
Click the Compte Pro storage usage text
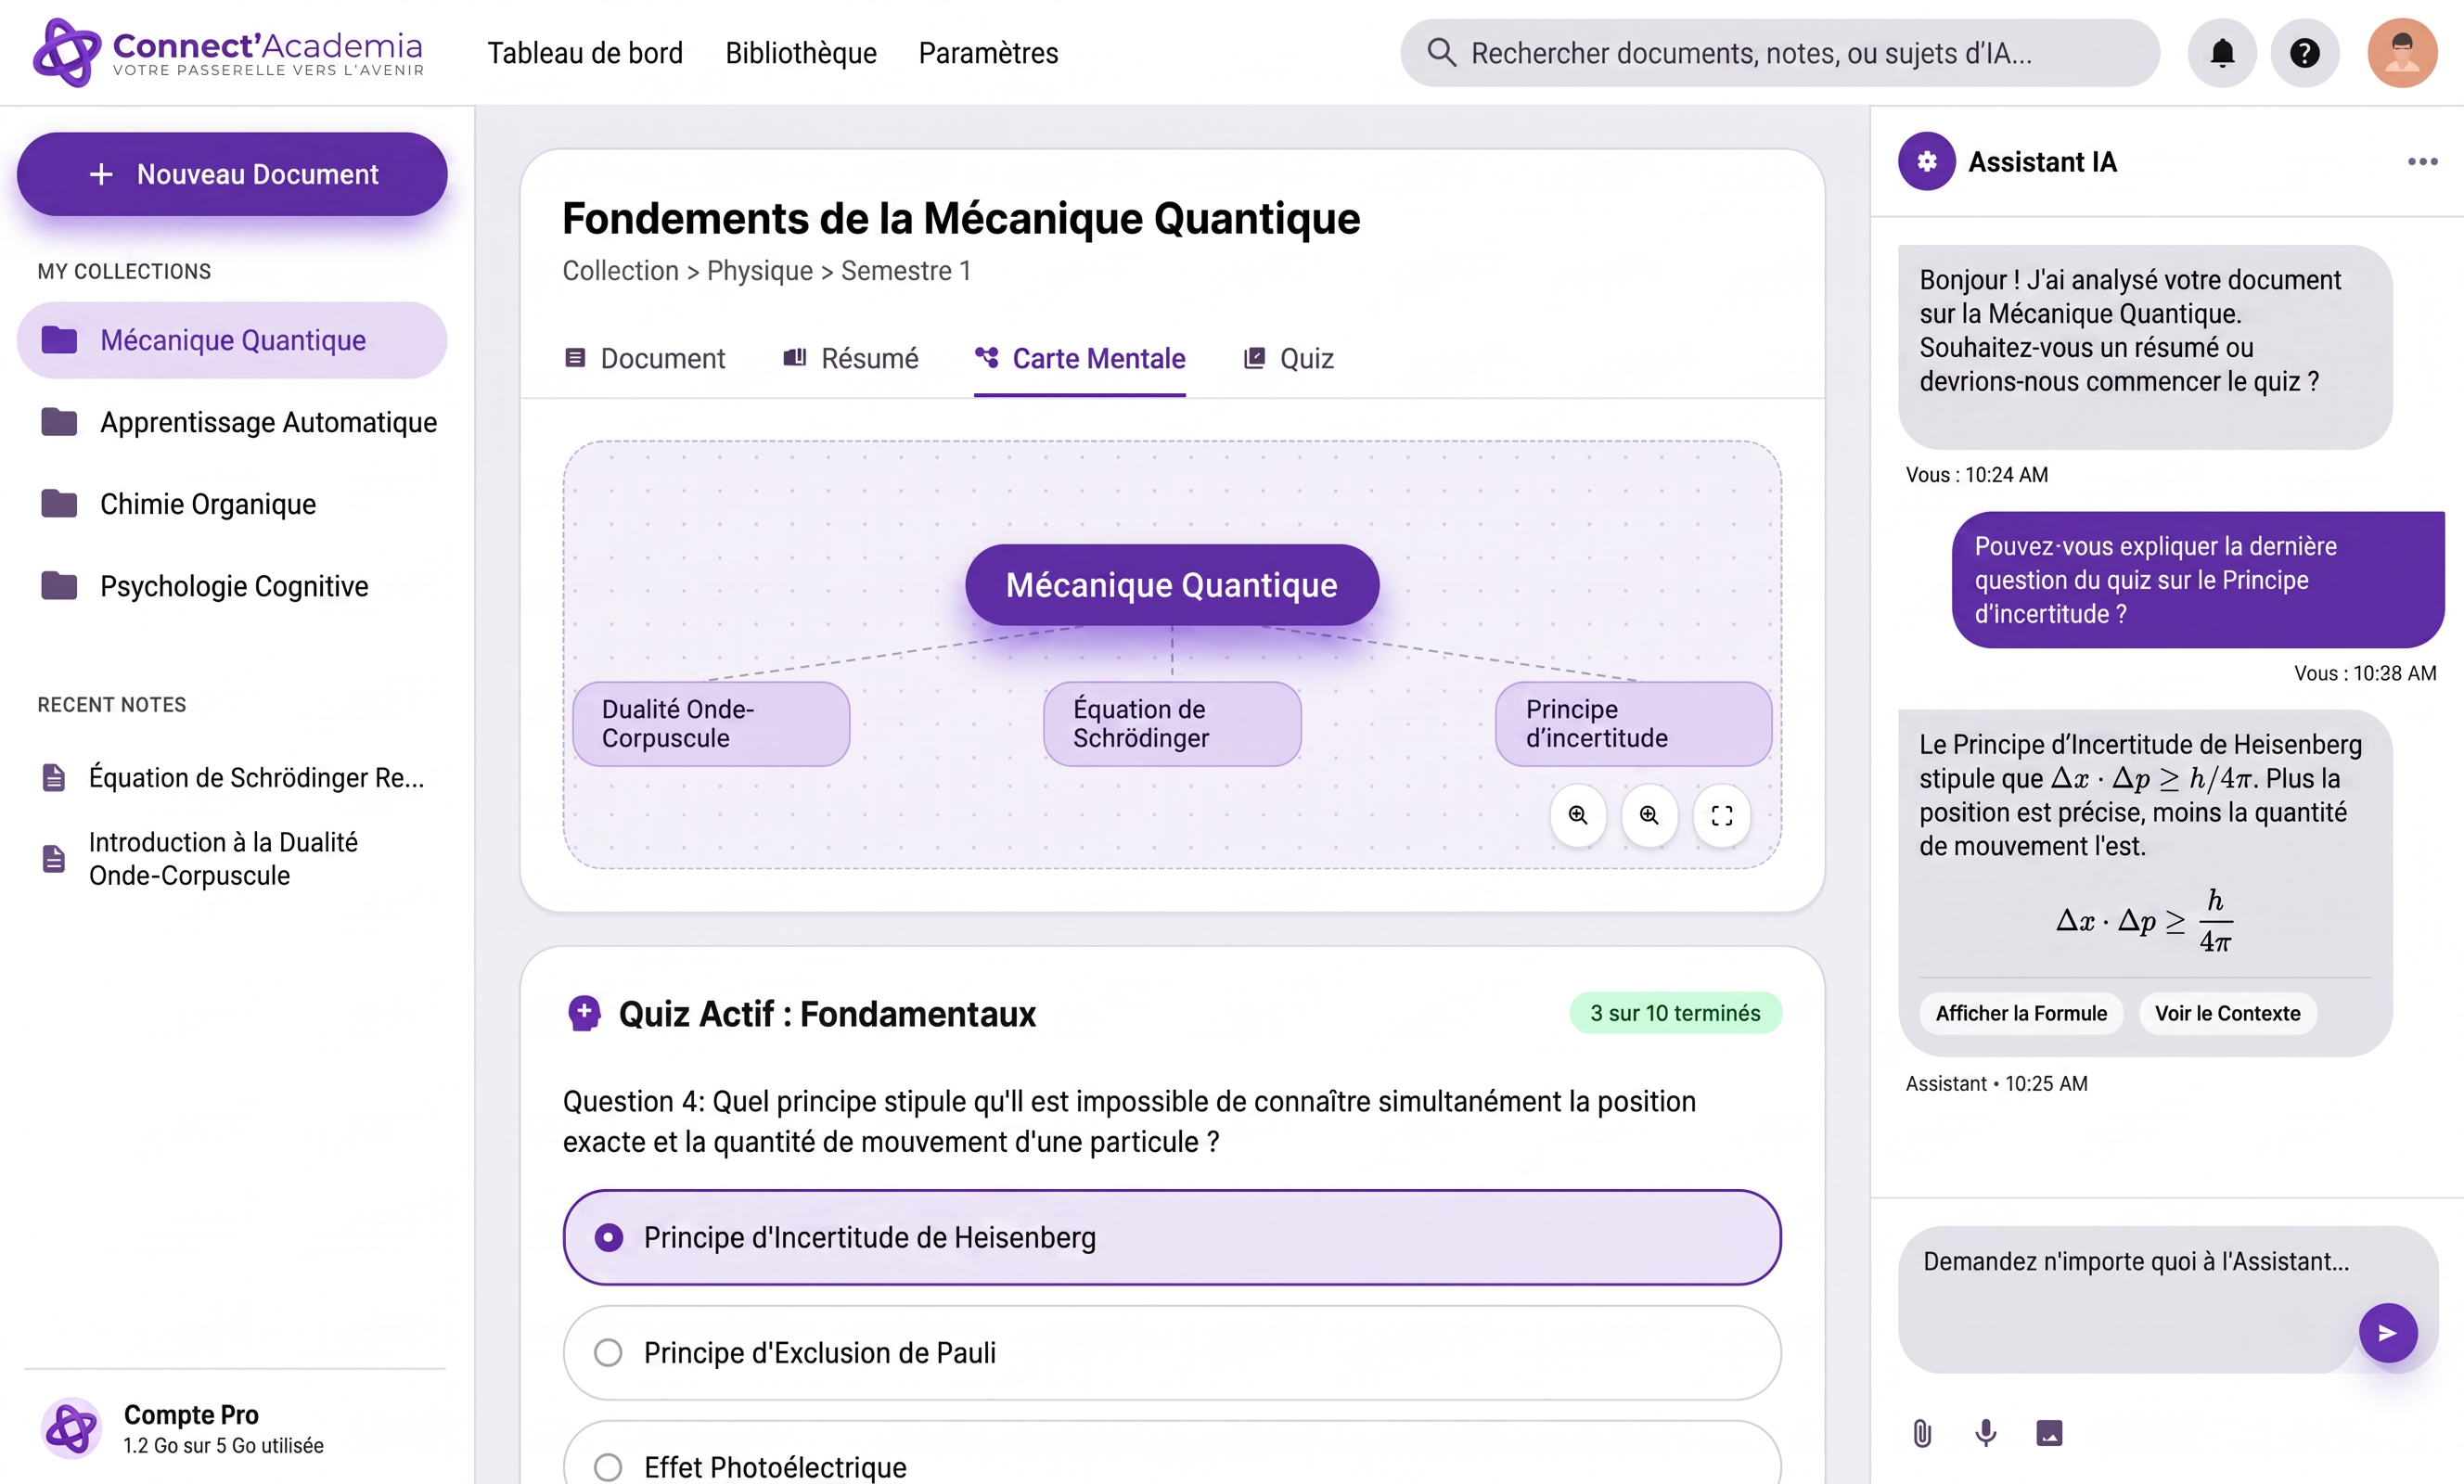point(223,1445)
